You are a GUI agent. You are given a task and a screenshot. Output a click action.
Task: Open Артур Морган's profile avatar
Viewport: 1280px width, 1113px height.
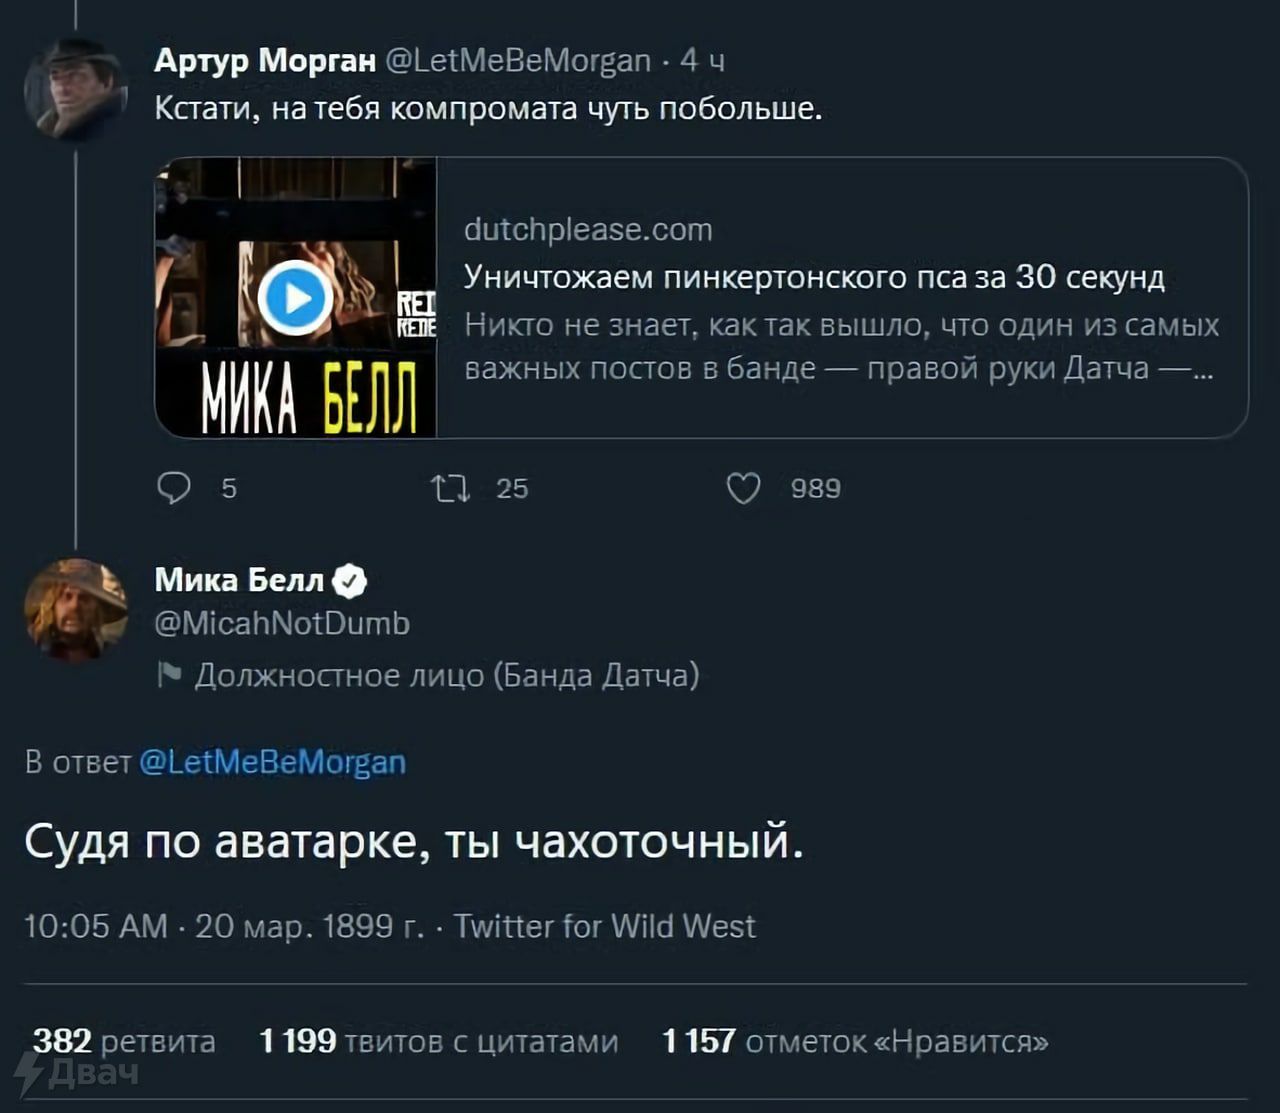75,88
